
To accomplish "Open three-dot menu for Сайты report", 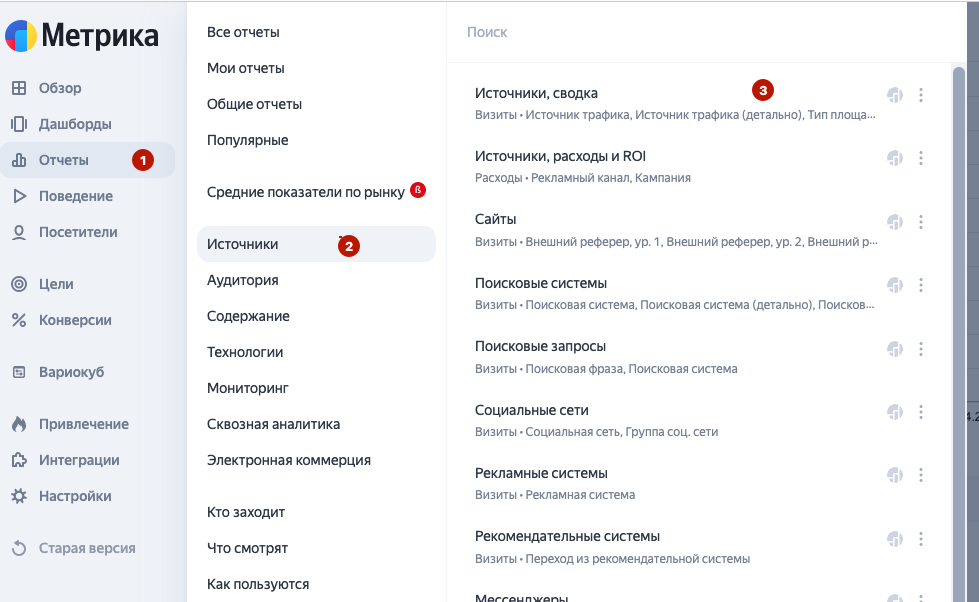I will pos(921,222).
